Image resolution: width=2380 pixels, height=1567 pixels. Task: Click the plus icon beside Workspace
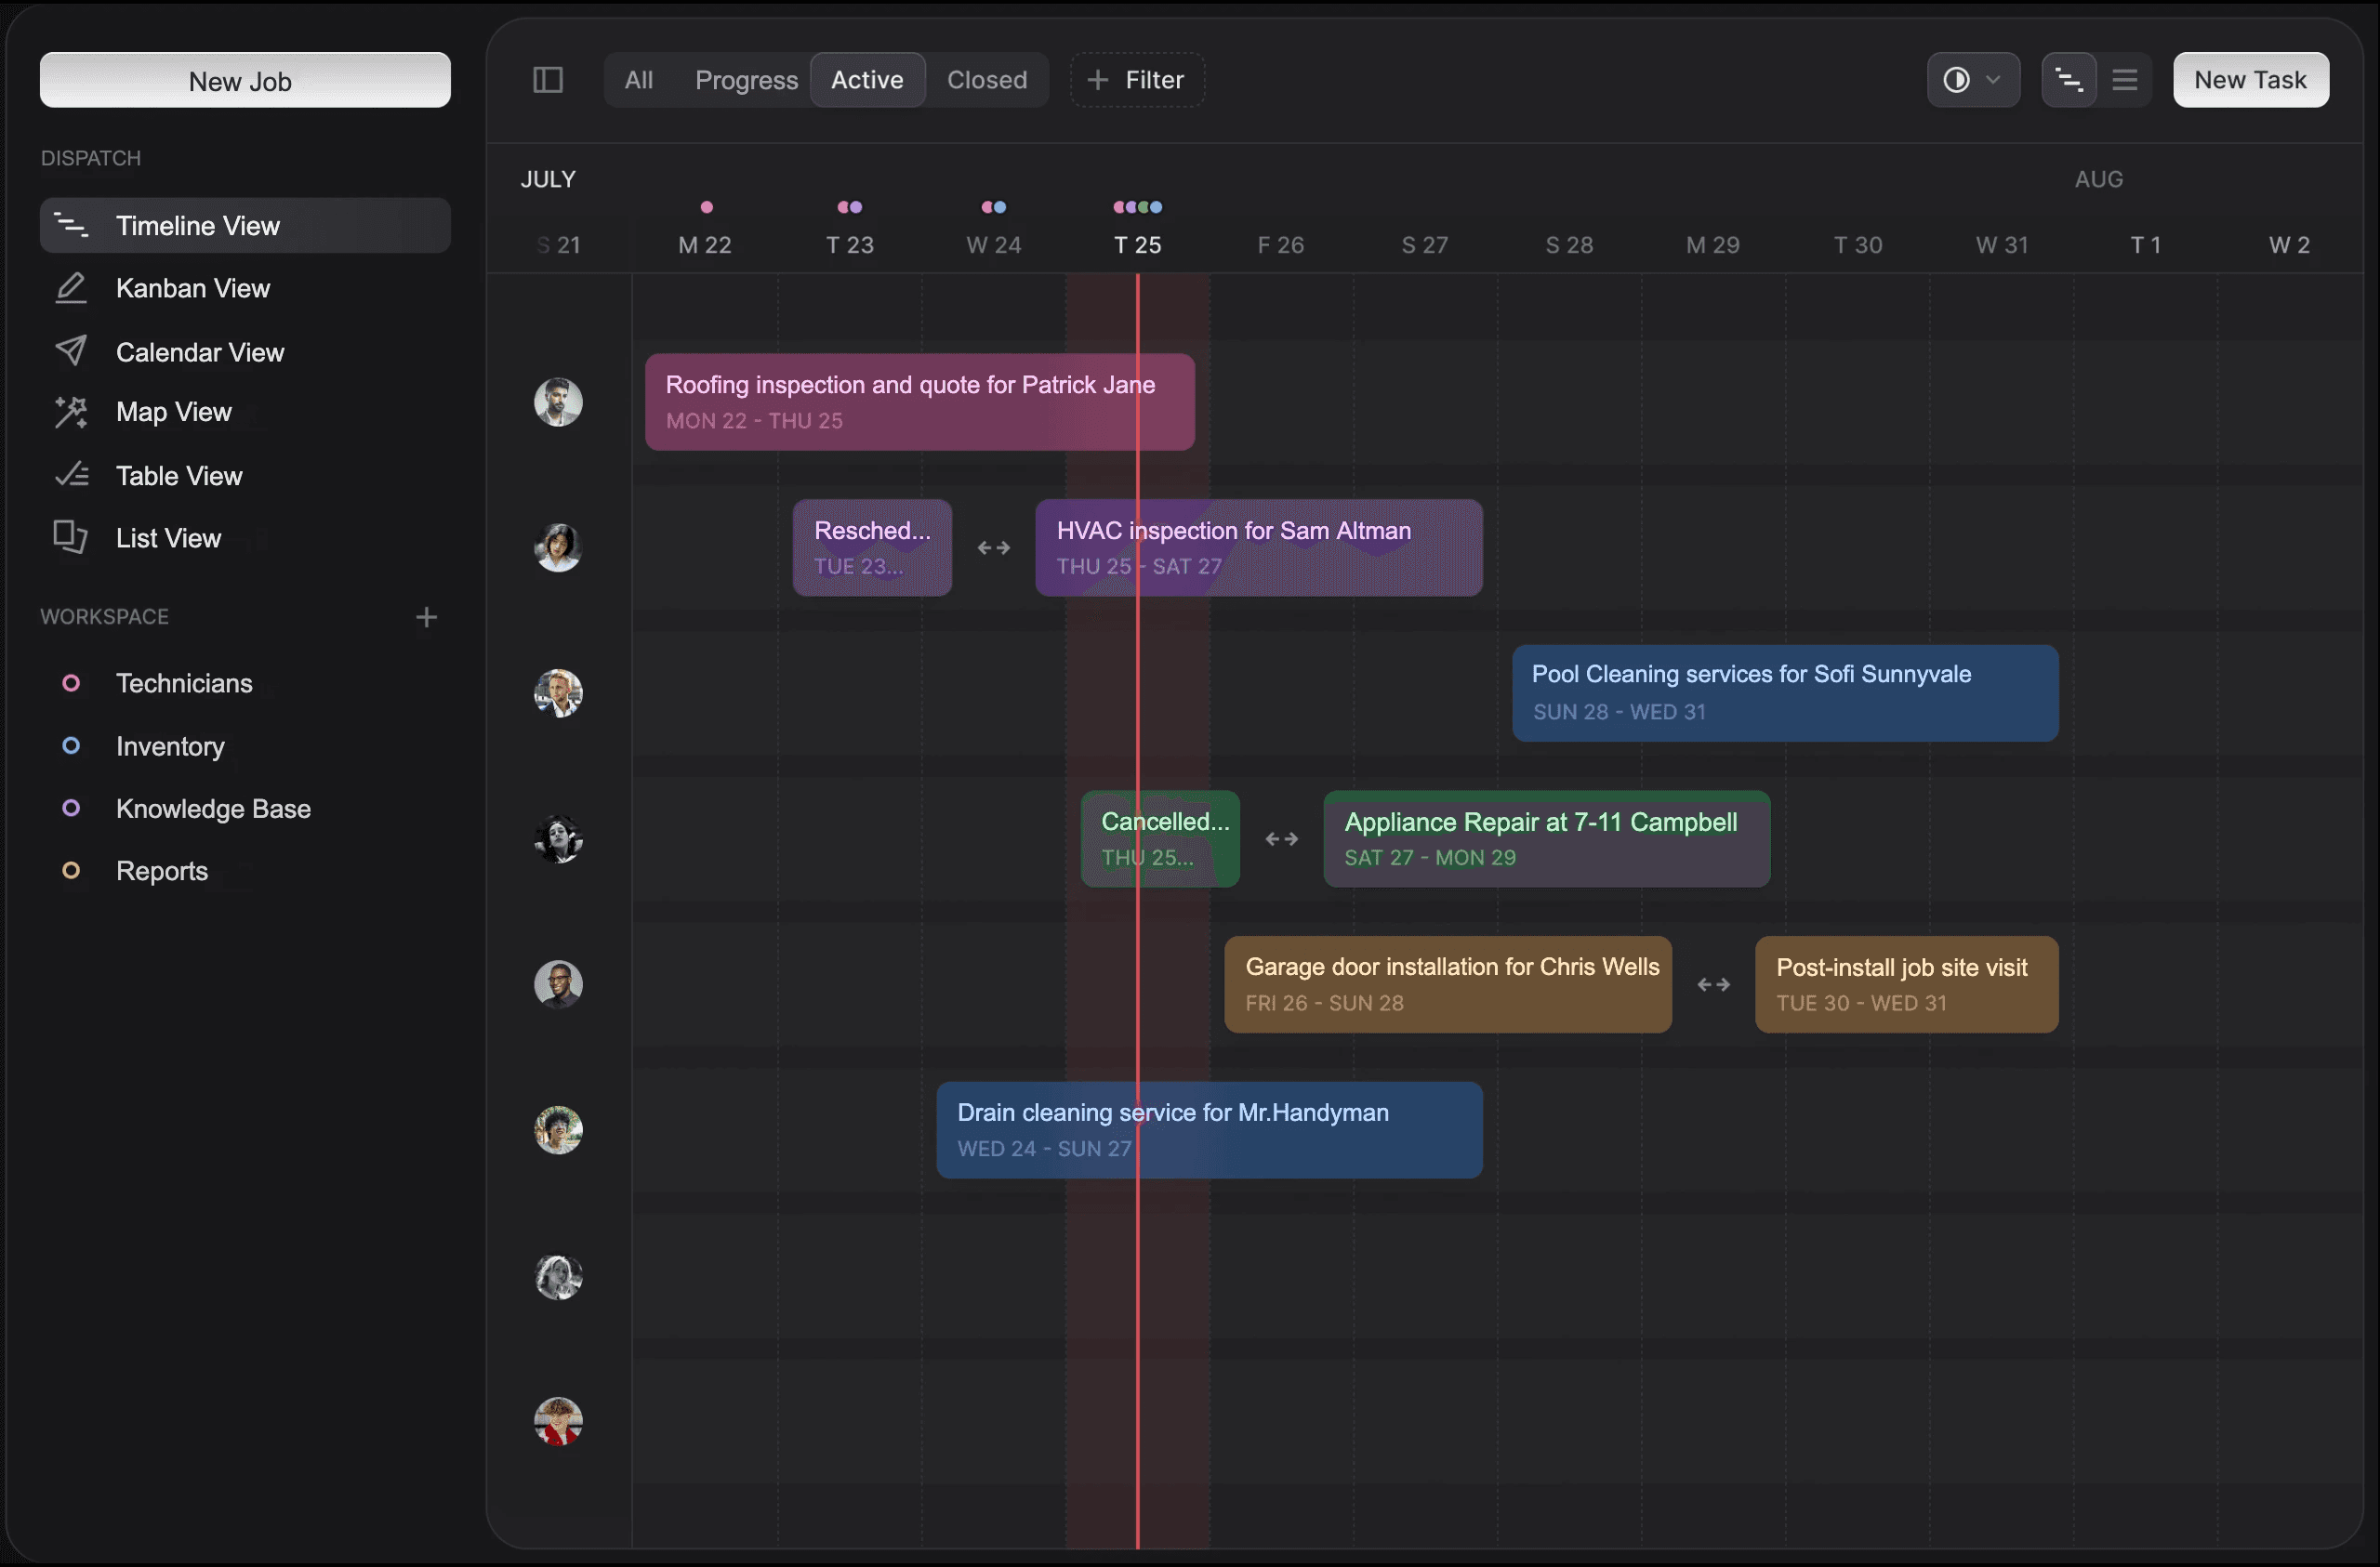[426, 617]
